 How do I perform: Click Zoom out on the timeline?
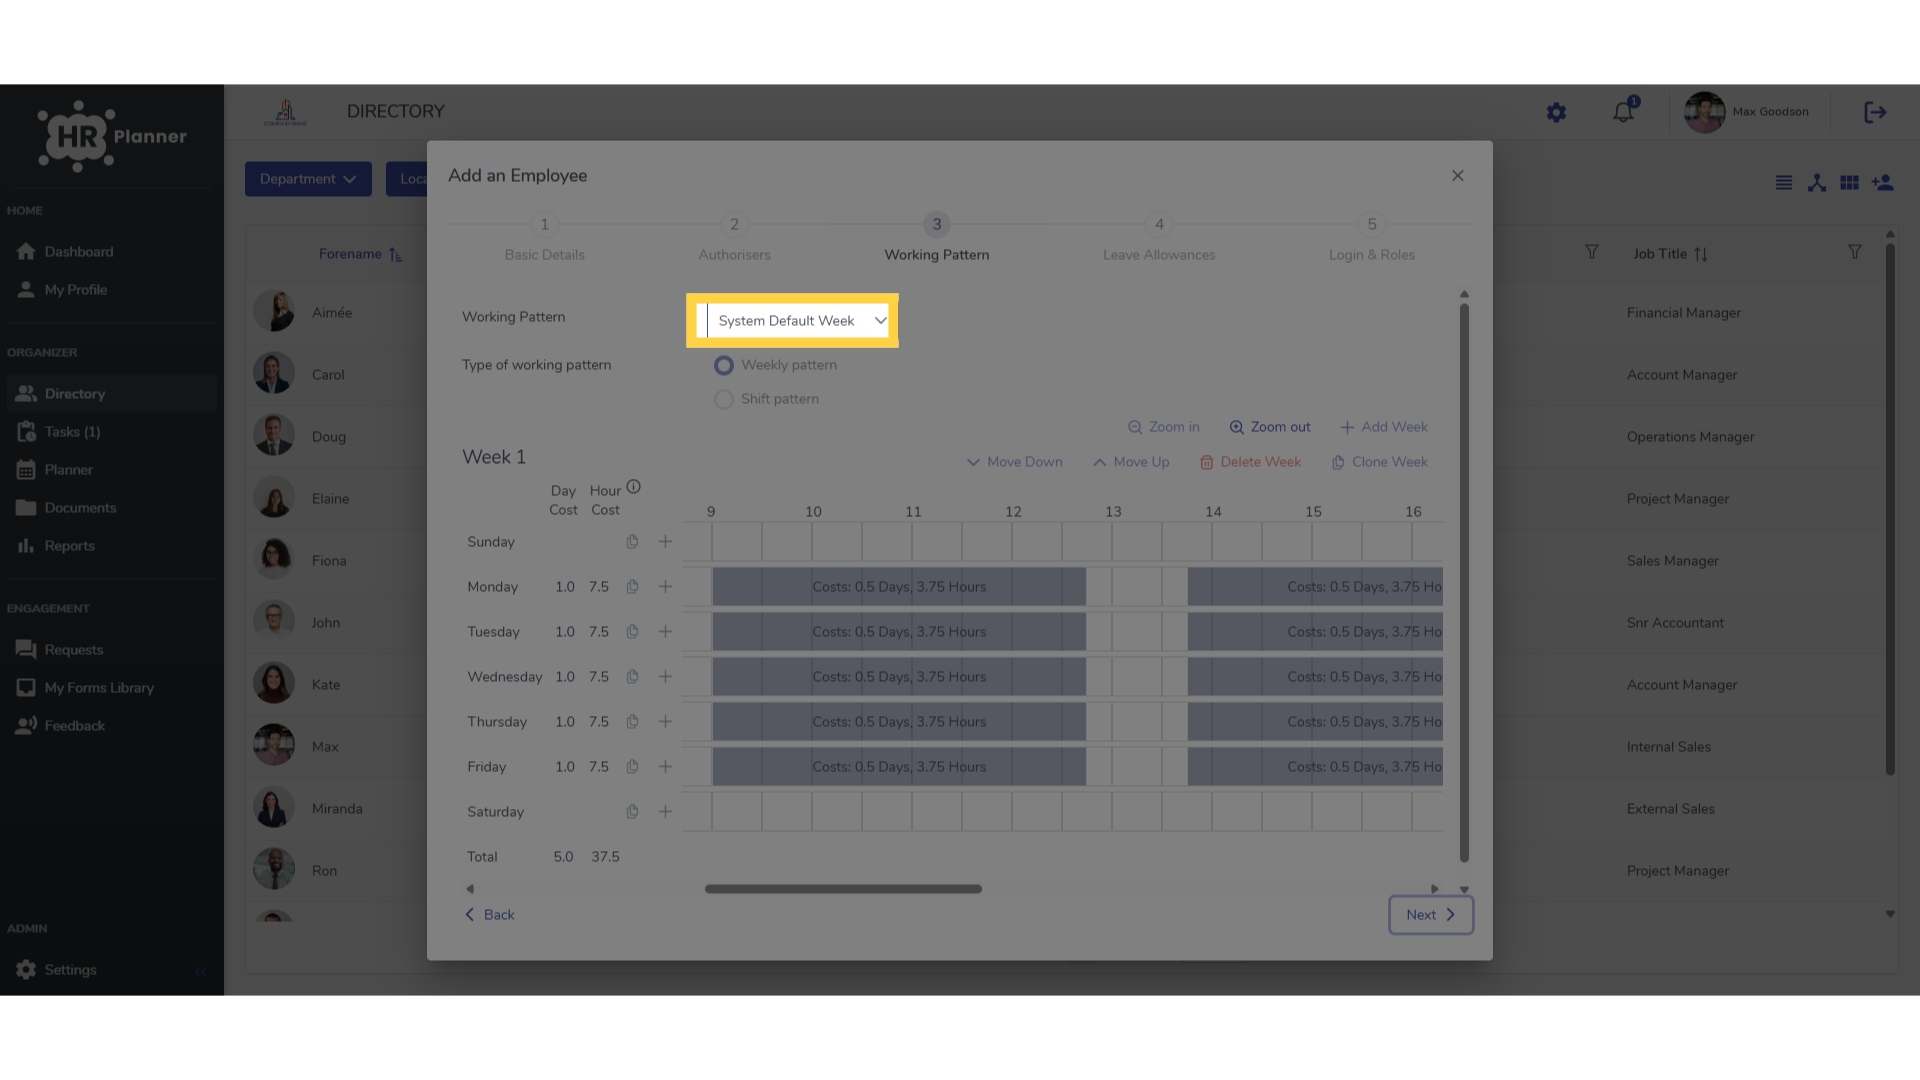1270,427
